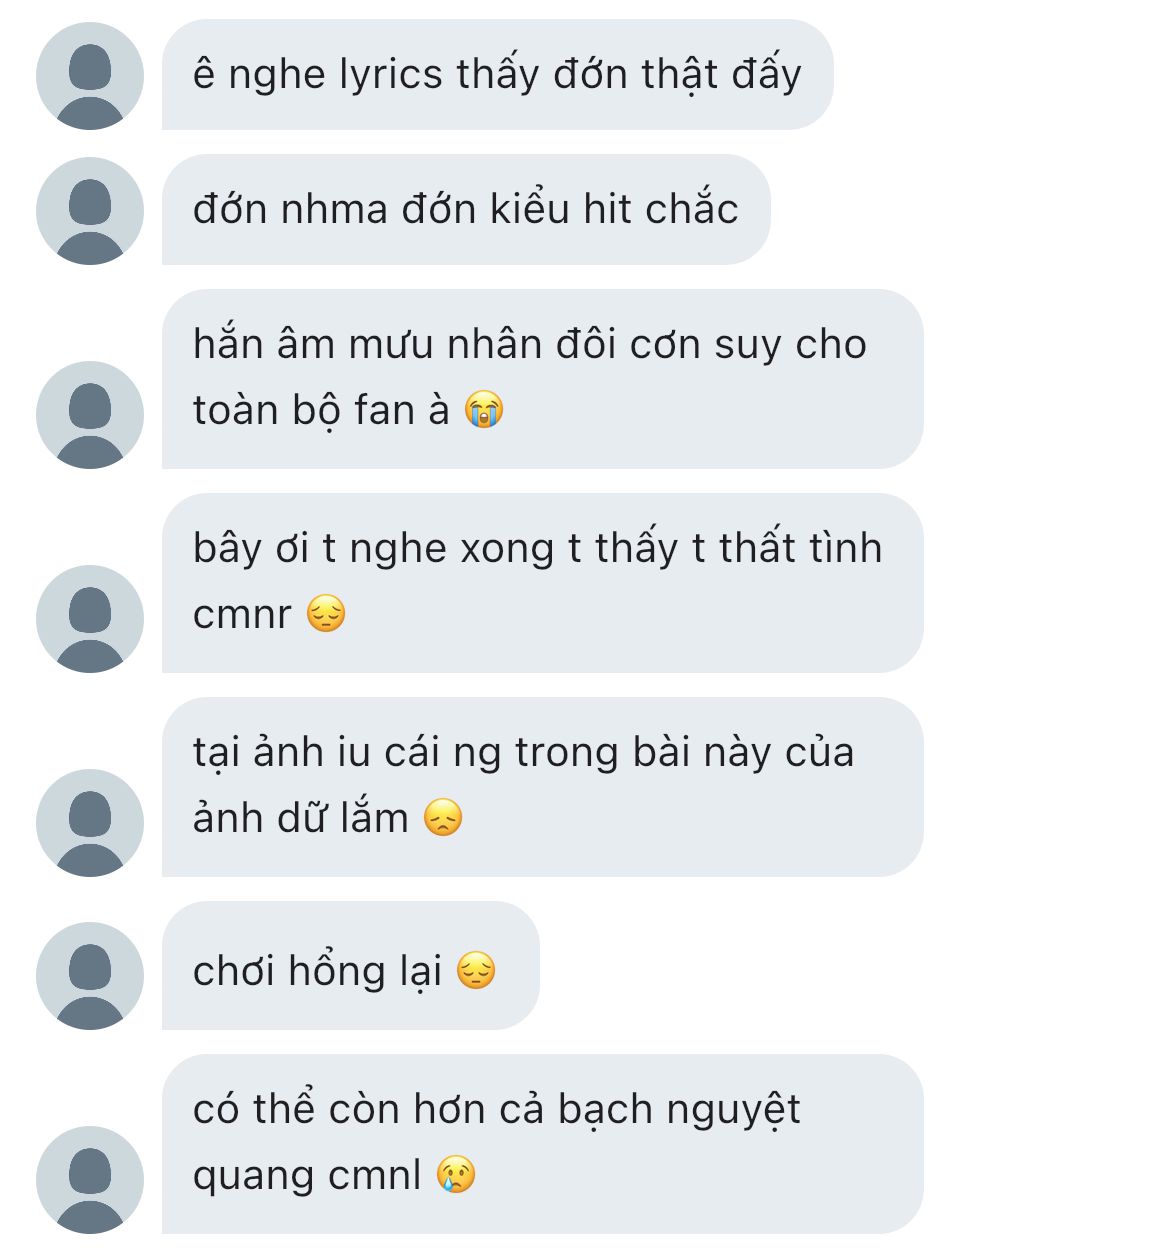Click pensive emoji after 'chơi hồng lại'
The image size is (1170, 1253).
pyautogui.click(x=476, y=971)
